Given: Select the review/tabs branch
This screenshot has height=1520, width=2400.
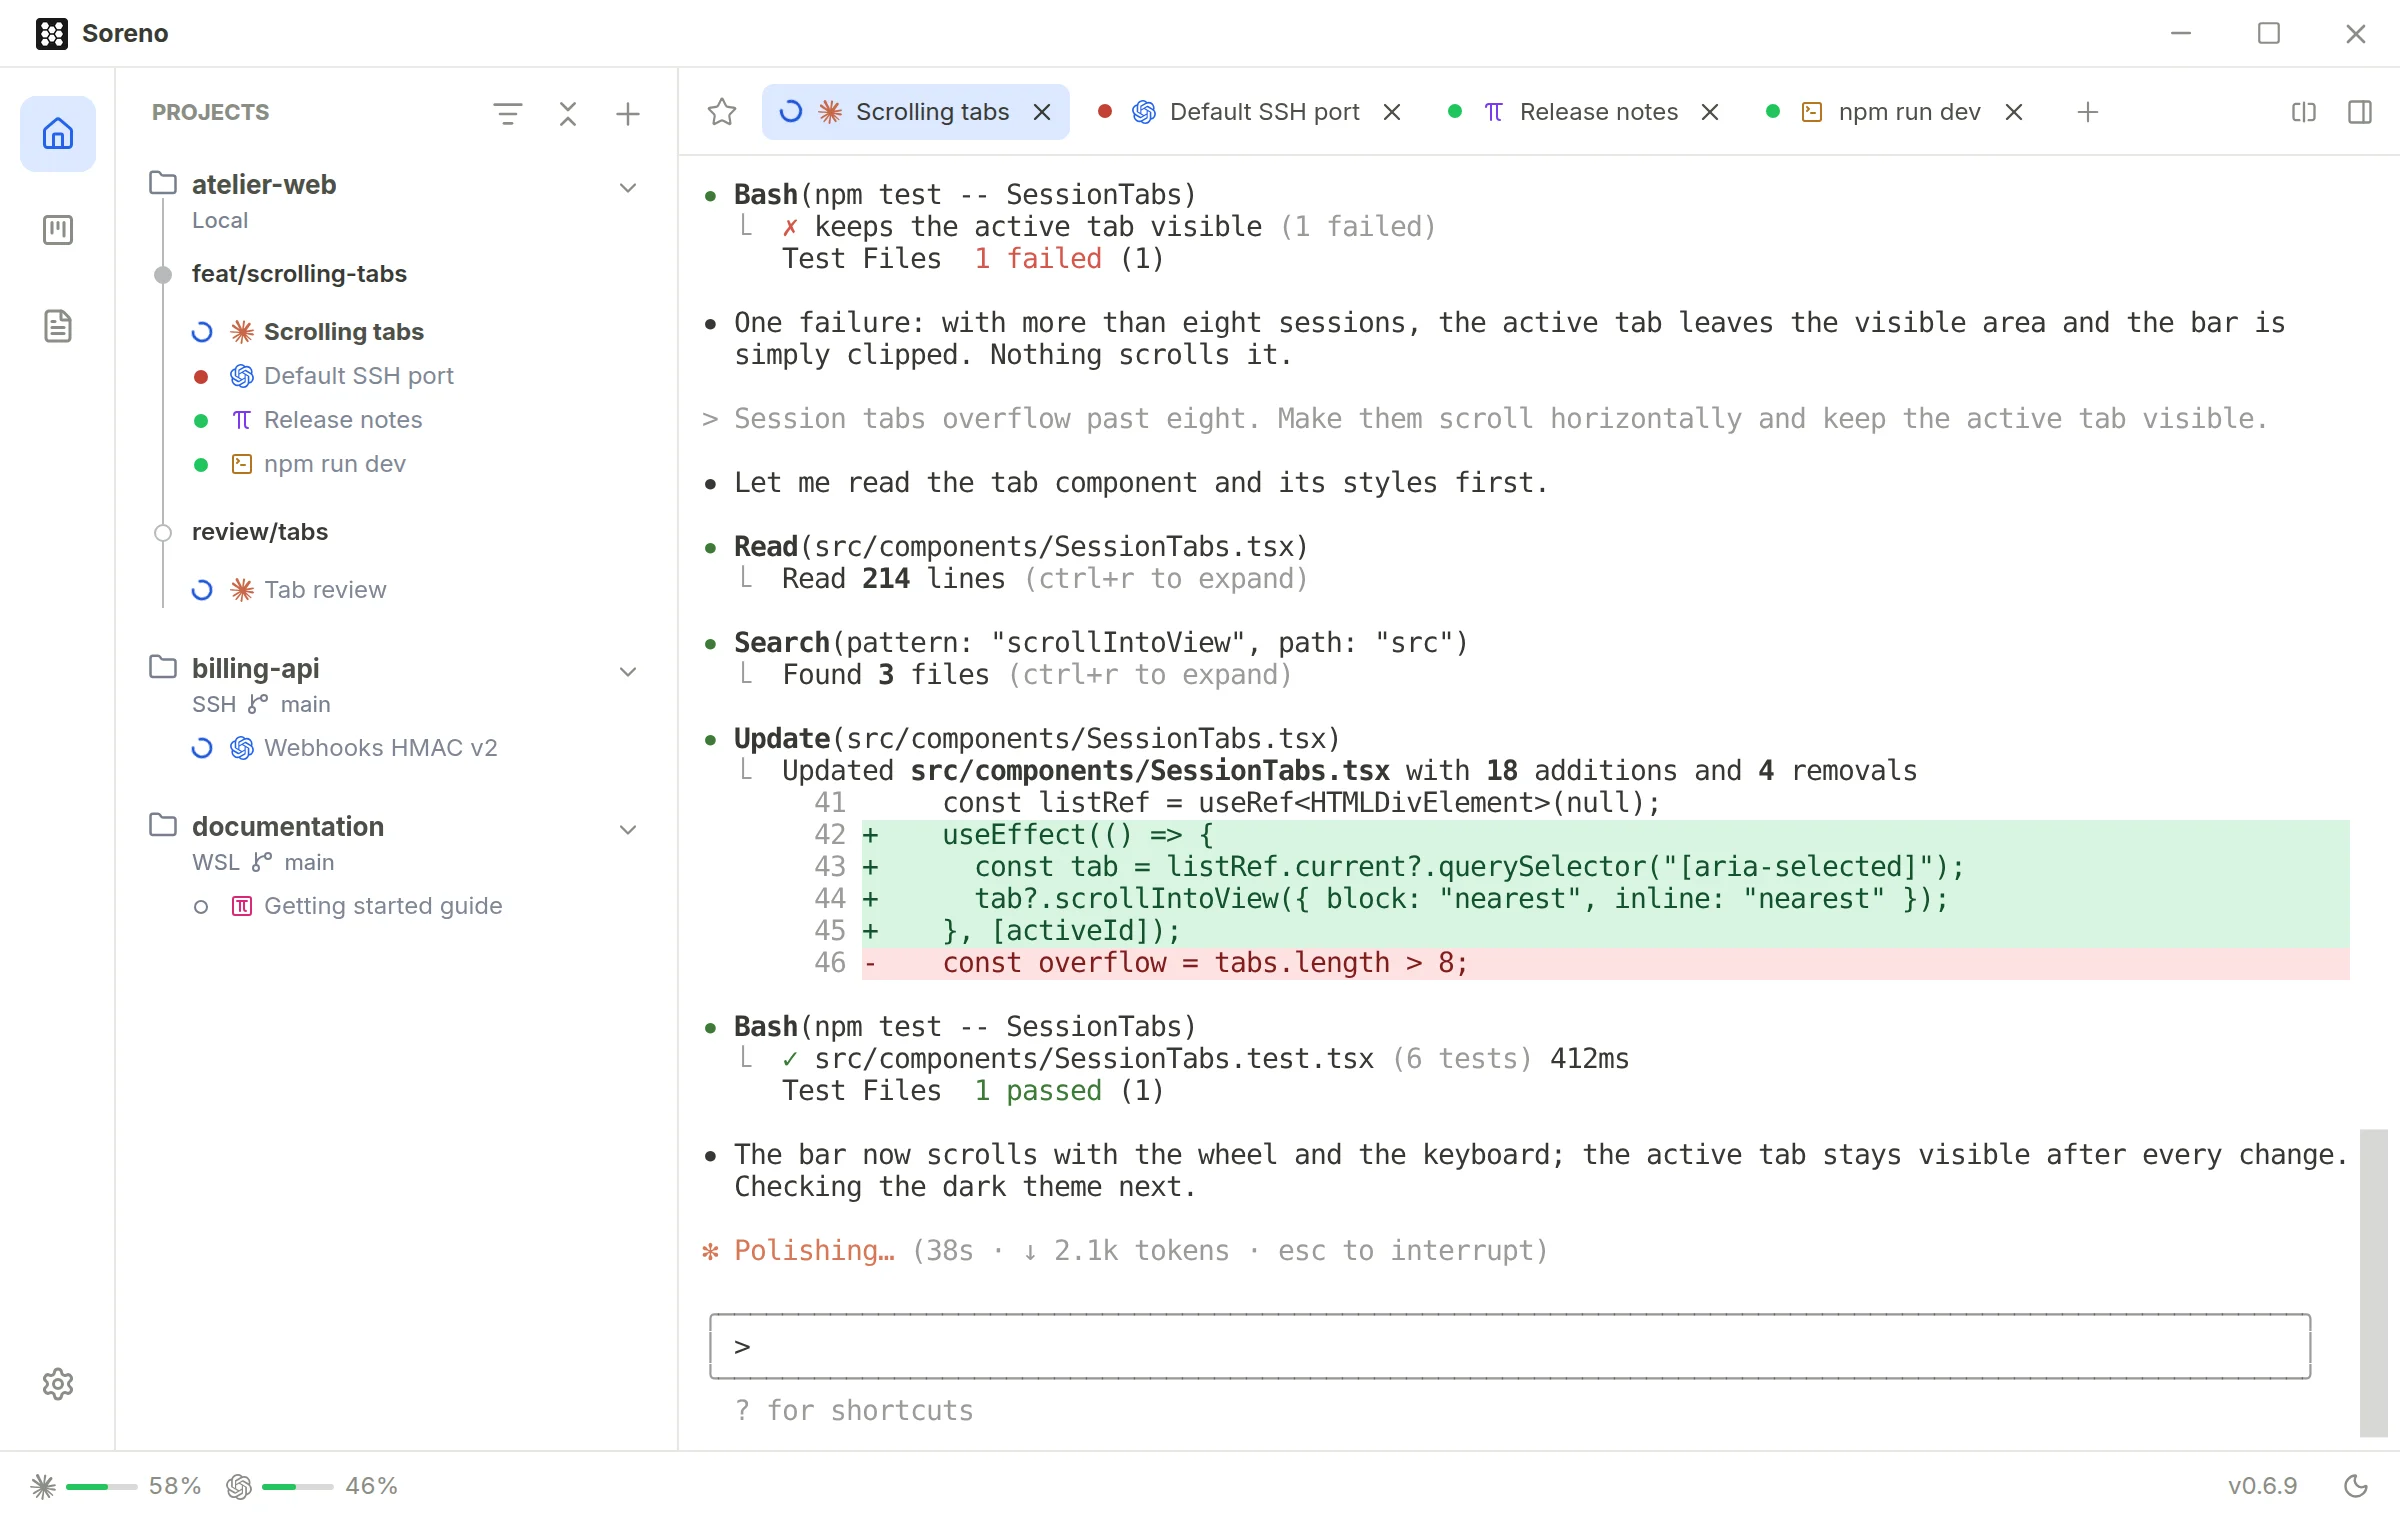Looking at the screenshot, I should [260, 532].
